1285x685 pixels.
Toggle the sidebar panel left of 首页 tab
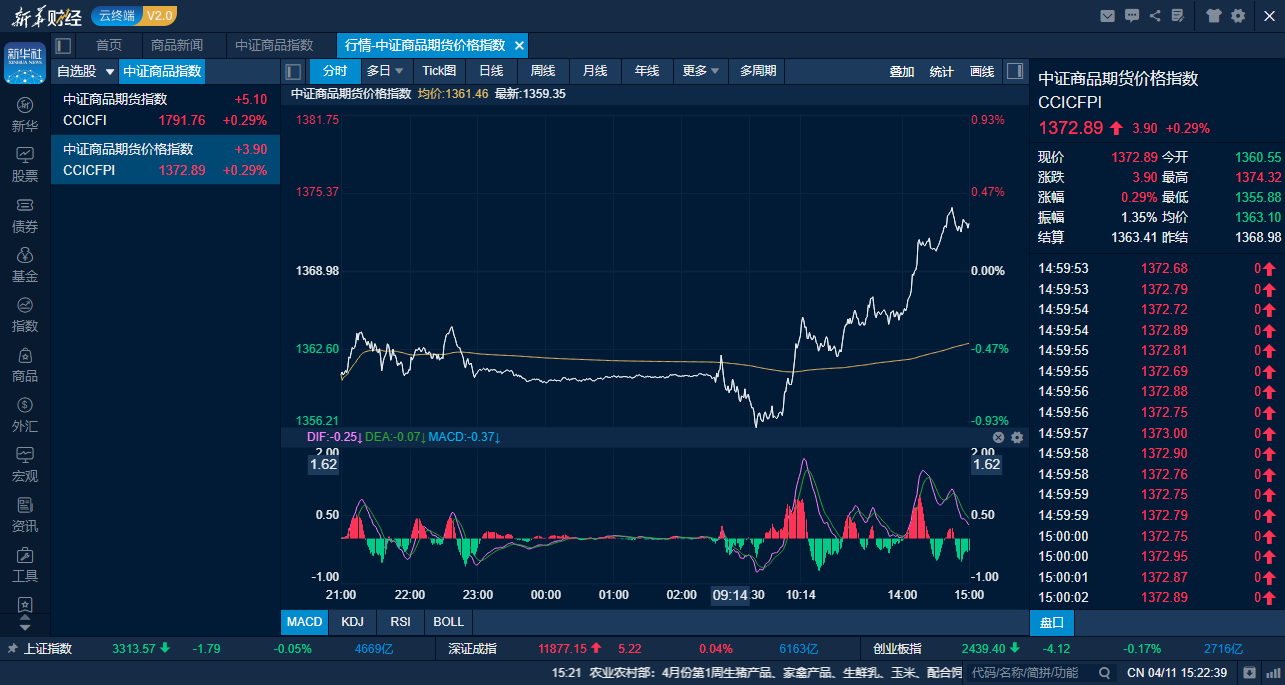(64, 45)
